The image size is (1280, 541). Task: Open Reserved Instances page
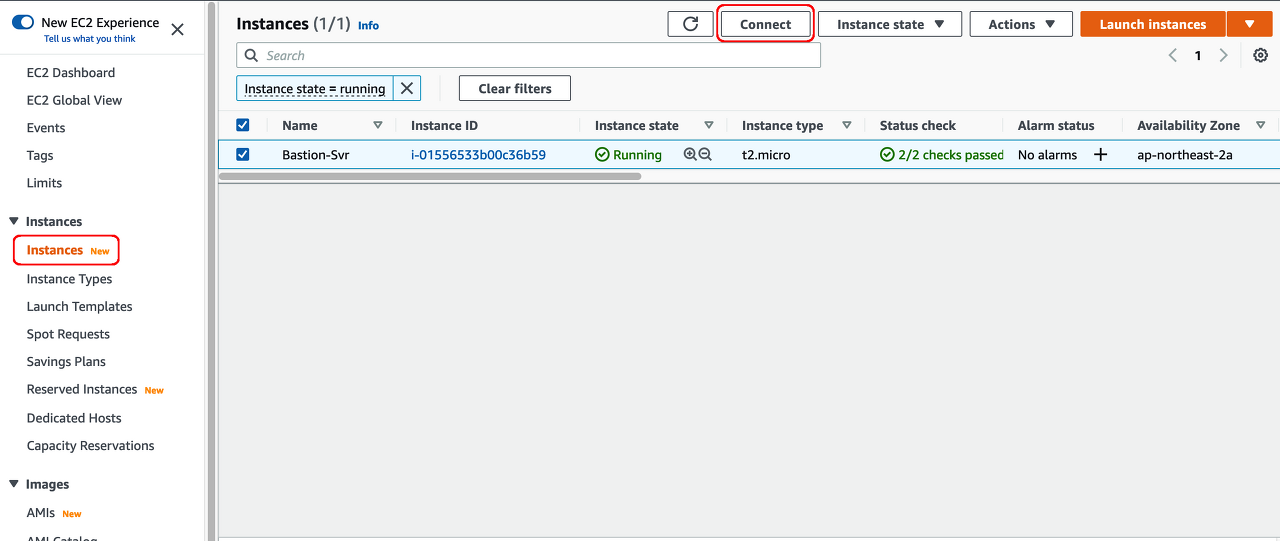click(82, 390)
